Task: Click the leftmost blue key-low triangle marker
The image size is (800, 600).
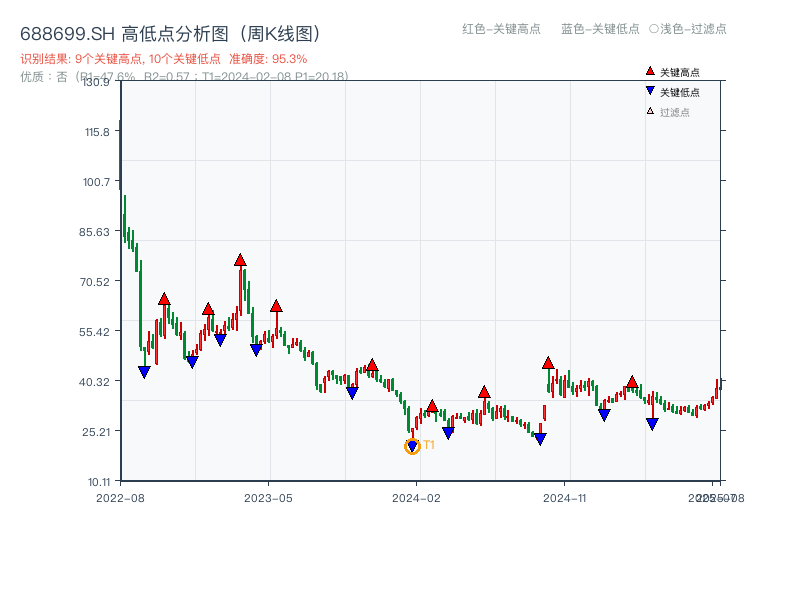Action: coord(144,370)
